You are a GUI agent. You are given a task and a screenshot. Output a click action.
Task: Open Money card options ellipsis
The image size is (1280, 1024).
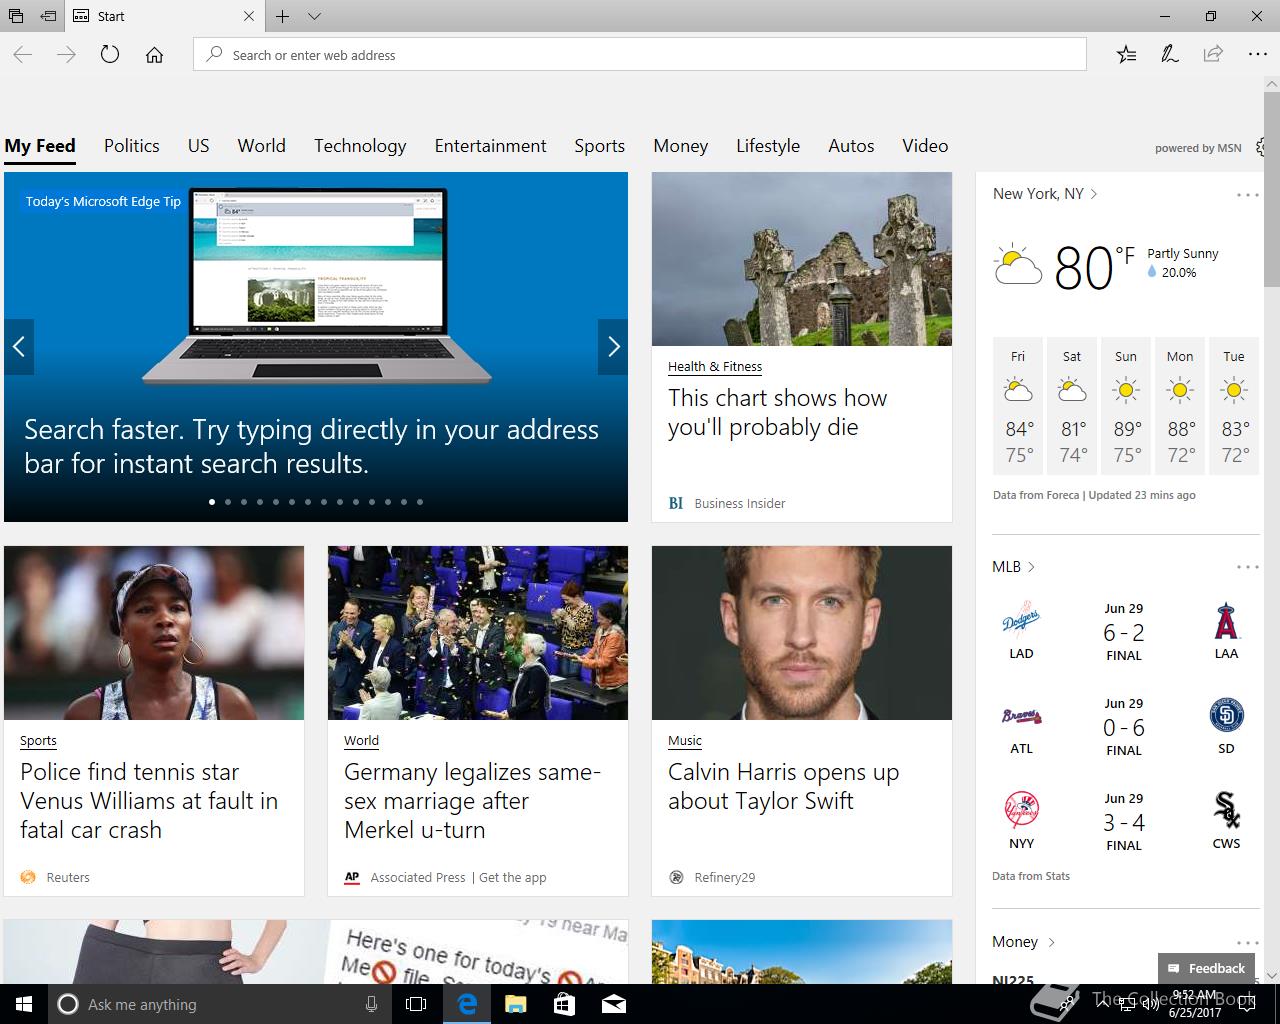(x=1247, y=942)
